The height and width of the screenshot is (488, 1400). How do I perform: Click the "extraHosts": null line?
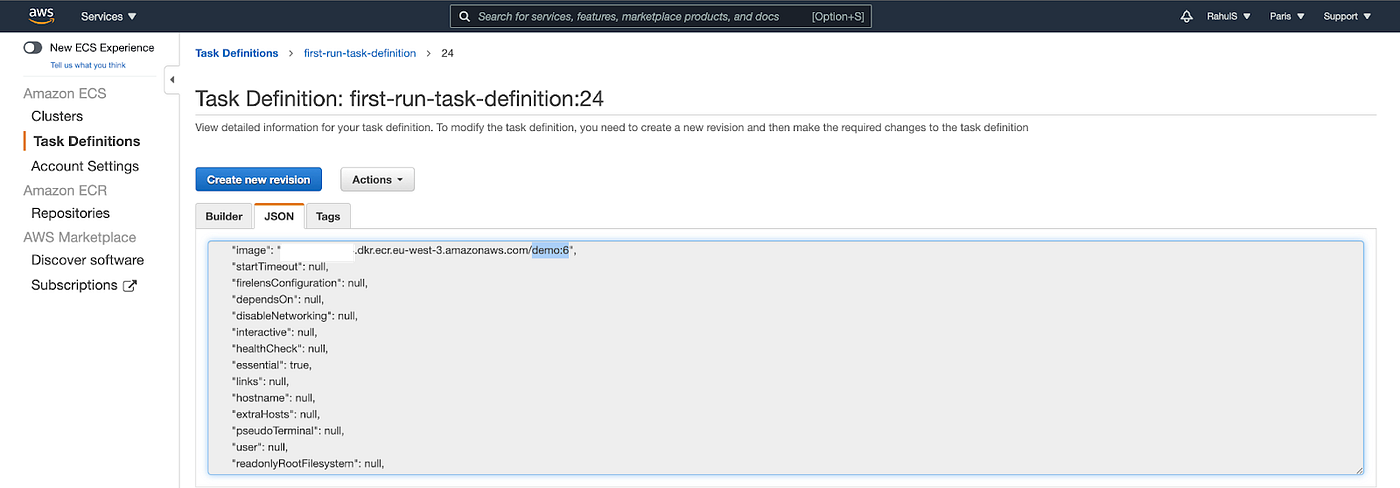[x=276, y=414]
